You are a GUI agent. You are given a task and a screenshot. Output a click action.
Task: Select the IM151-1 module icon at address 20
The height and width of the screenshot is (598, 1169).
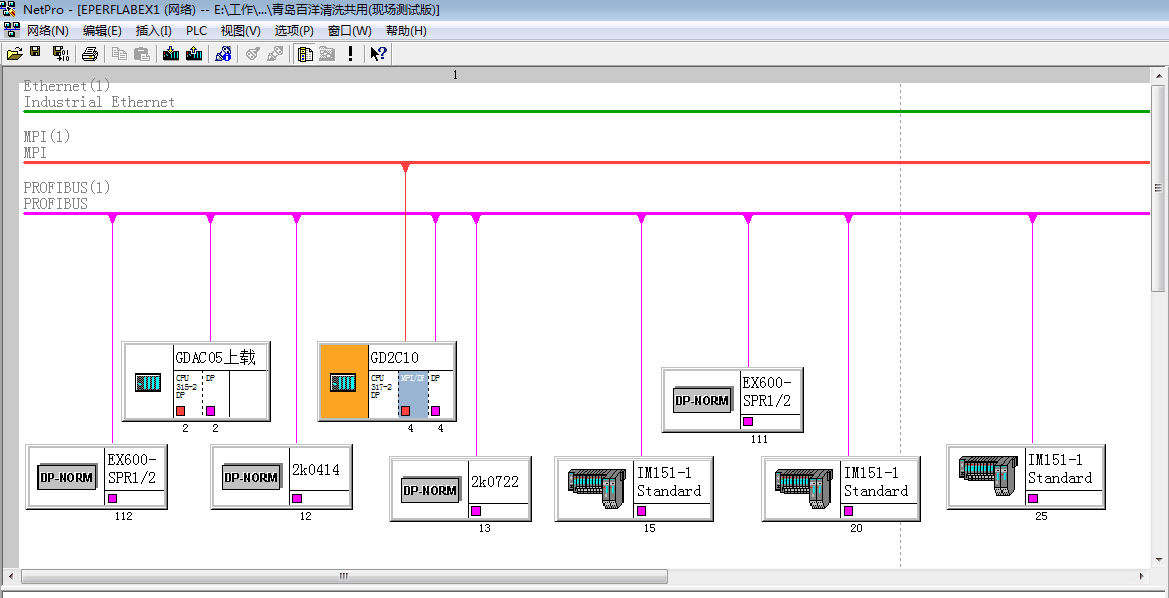(804, 488)
